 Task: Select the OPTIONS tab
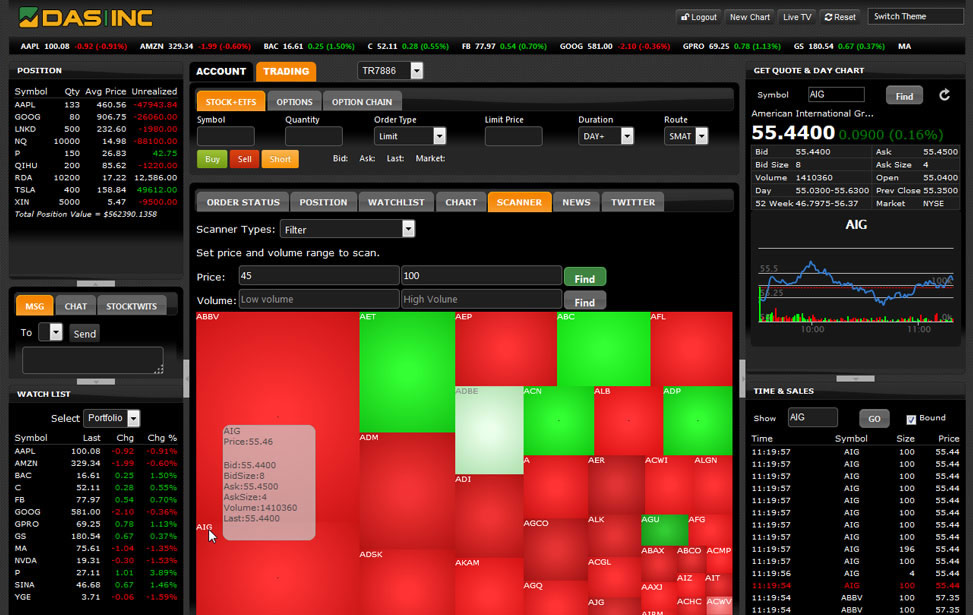[x=294, y=102]
